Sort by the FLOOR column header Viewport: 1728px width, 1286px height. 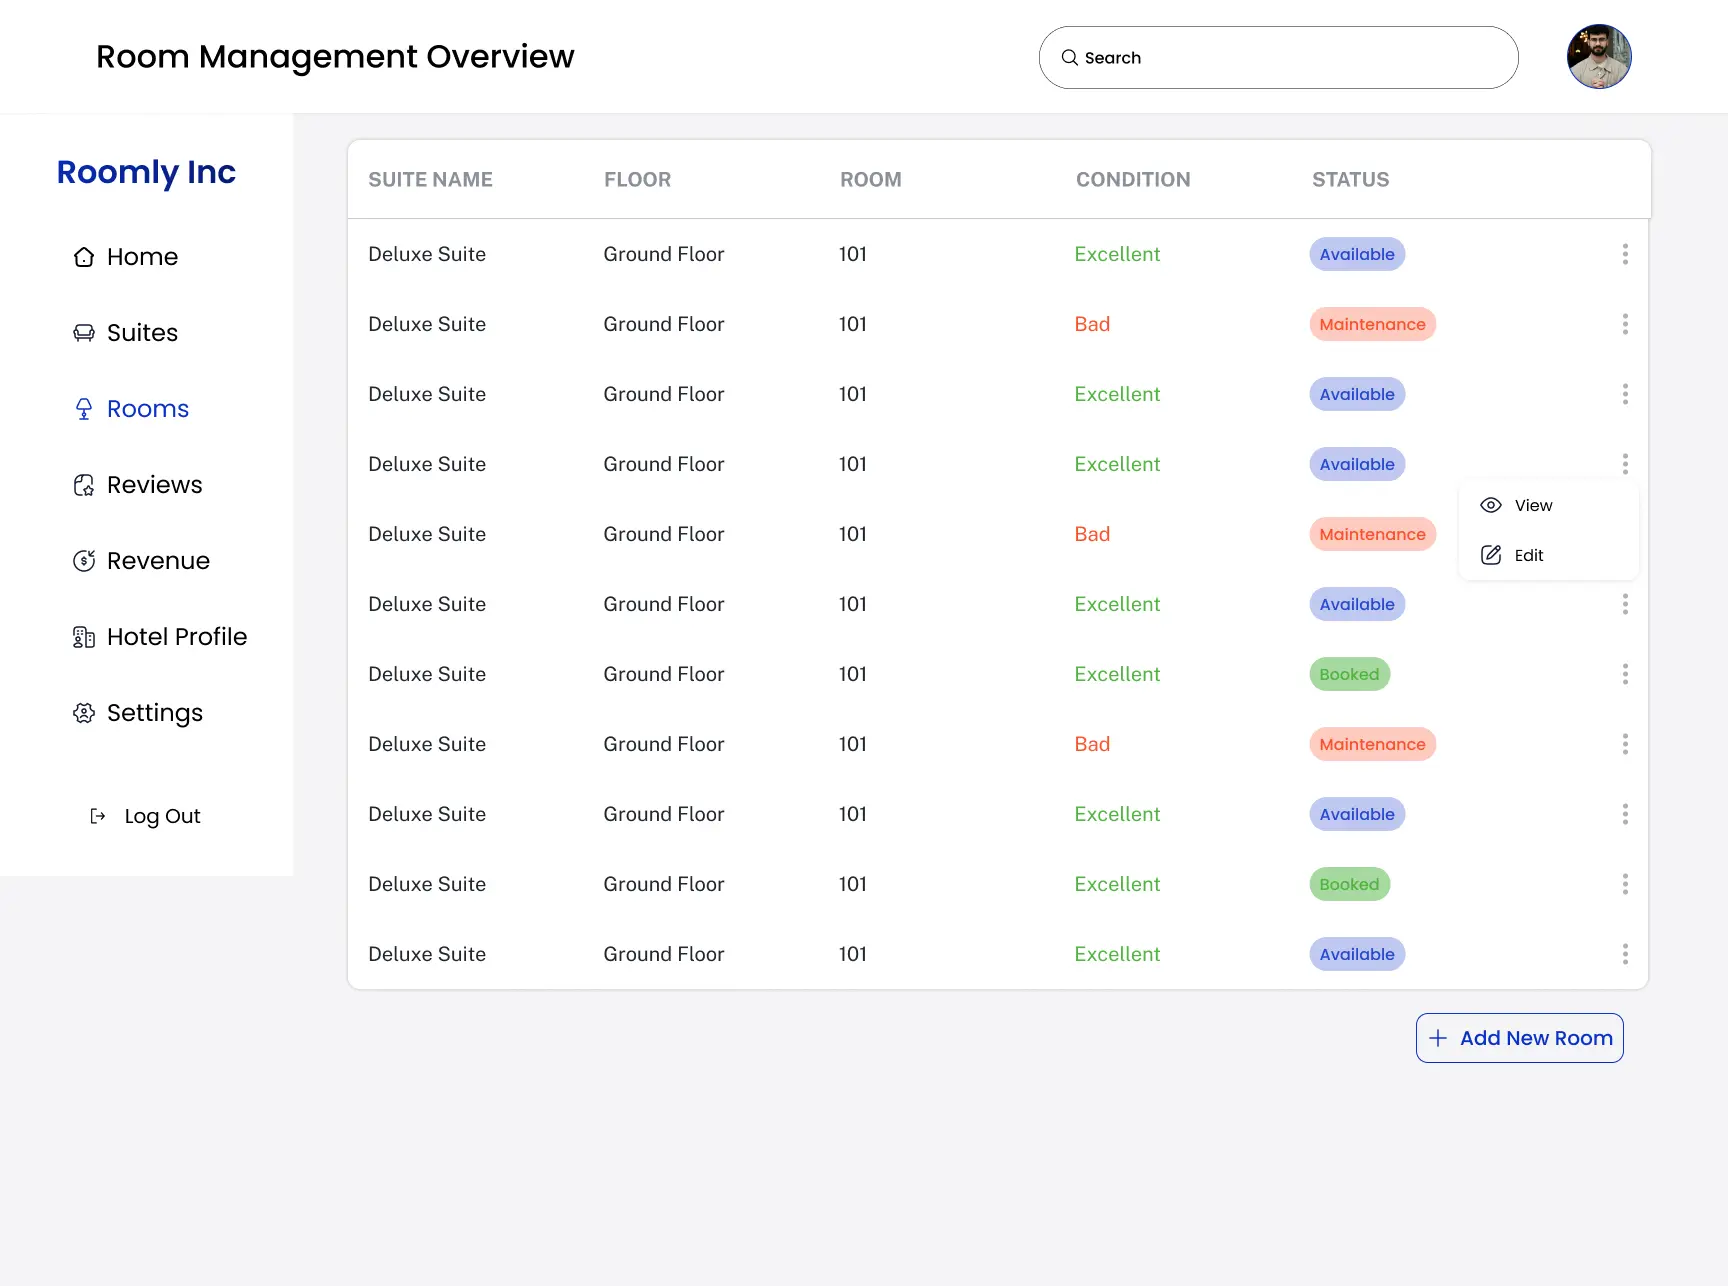(x=637, y=180)
